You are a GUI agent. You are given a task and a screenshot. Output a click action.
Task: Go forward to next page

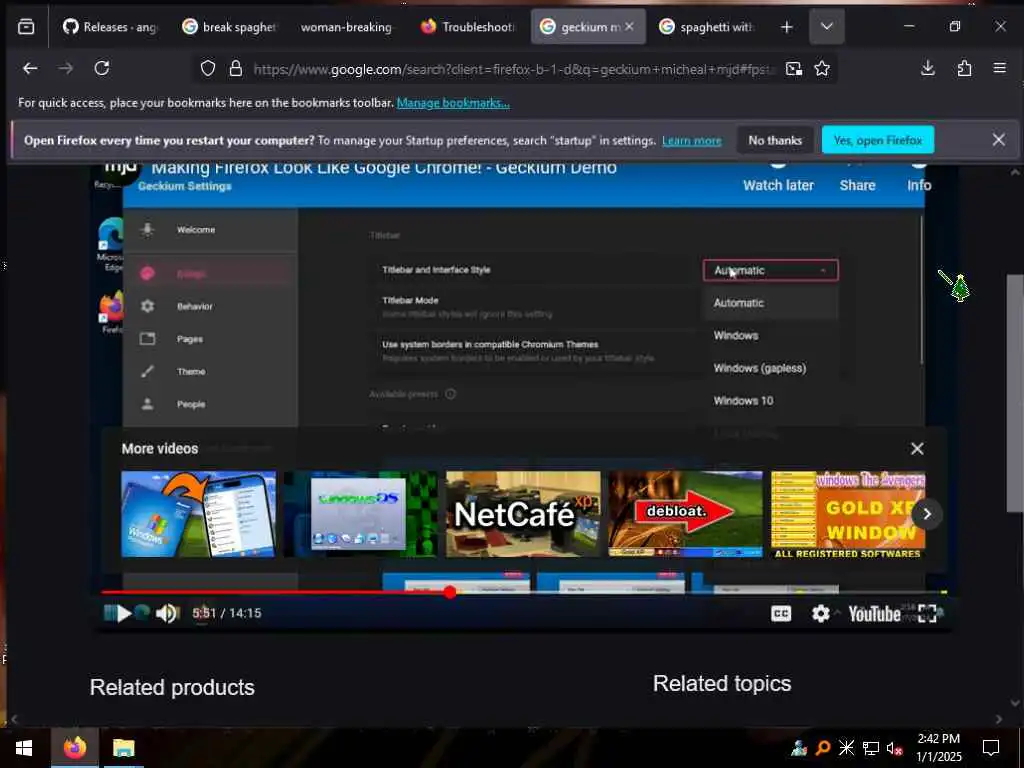coord(66,69)
